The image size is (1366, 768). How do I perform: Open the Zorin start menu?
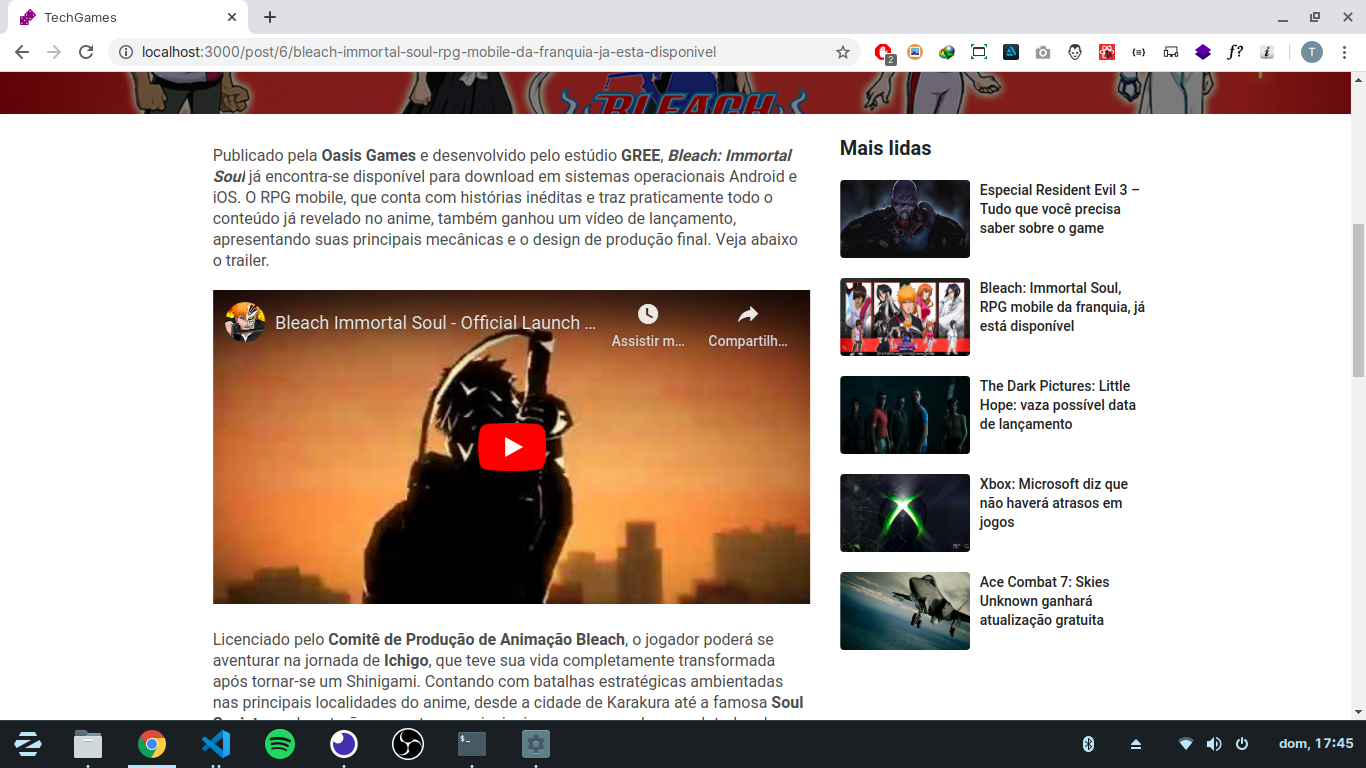pos(27,744)
